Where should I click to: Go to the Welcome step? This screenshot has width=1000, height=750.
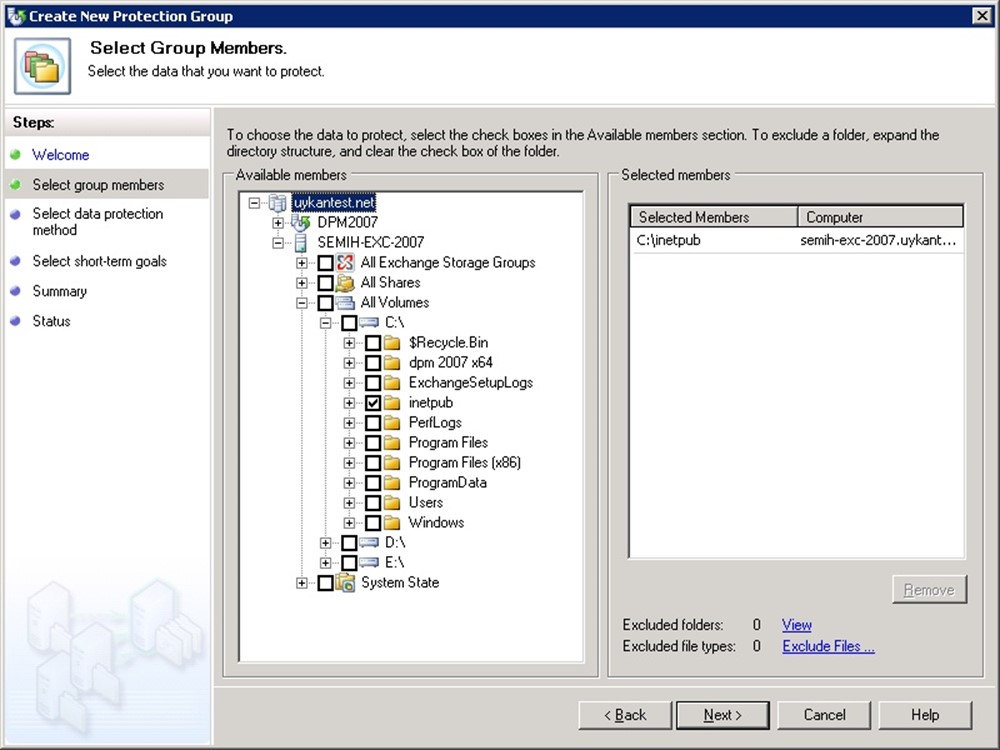60,155
